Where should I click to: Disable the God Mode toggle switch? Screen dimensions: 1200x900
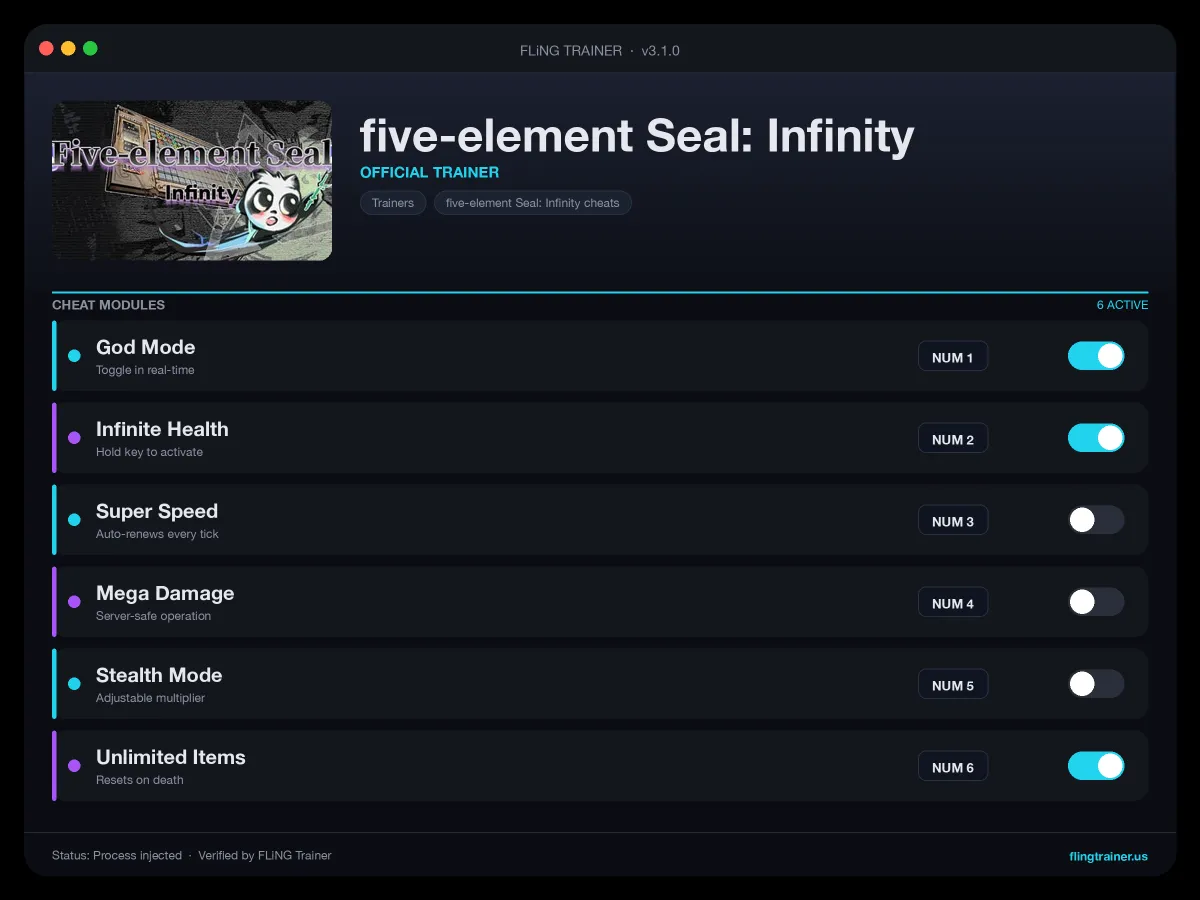point(1096,356)
